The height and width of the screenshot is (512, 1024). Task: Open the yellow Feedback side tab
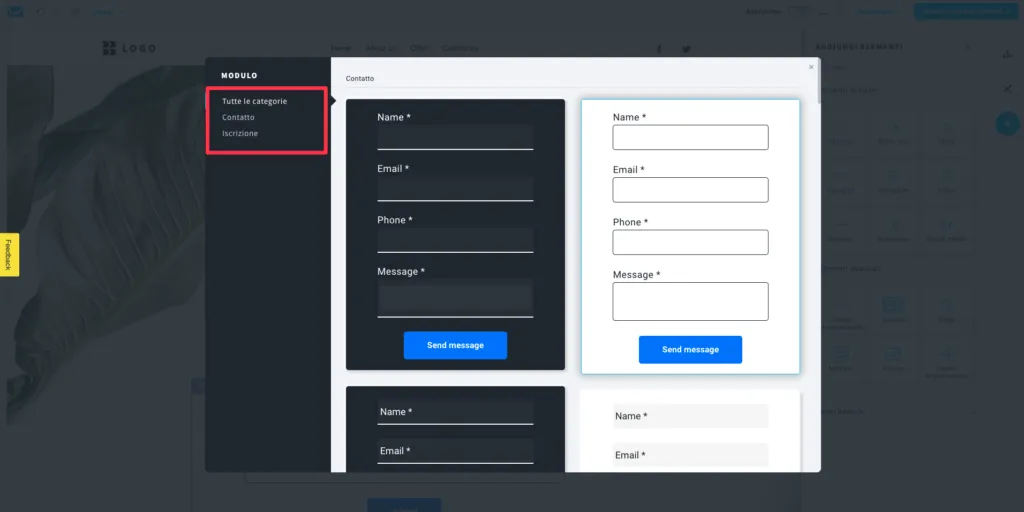9,255
